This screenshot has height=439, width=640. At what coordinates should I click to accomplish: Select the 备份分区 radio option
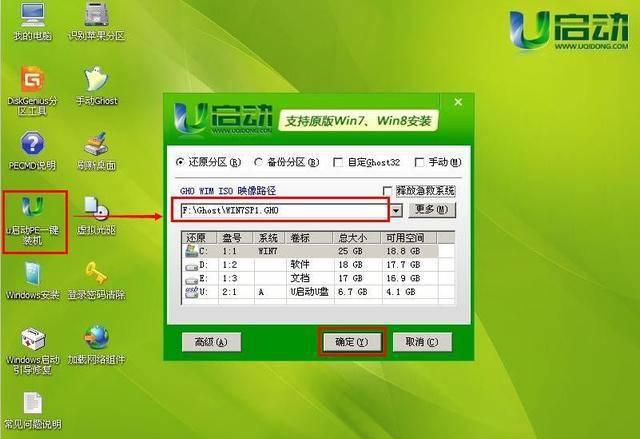[x=258, y=162]
